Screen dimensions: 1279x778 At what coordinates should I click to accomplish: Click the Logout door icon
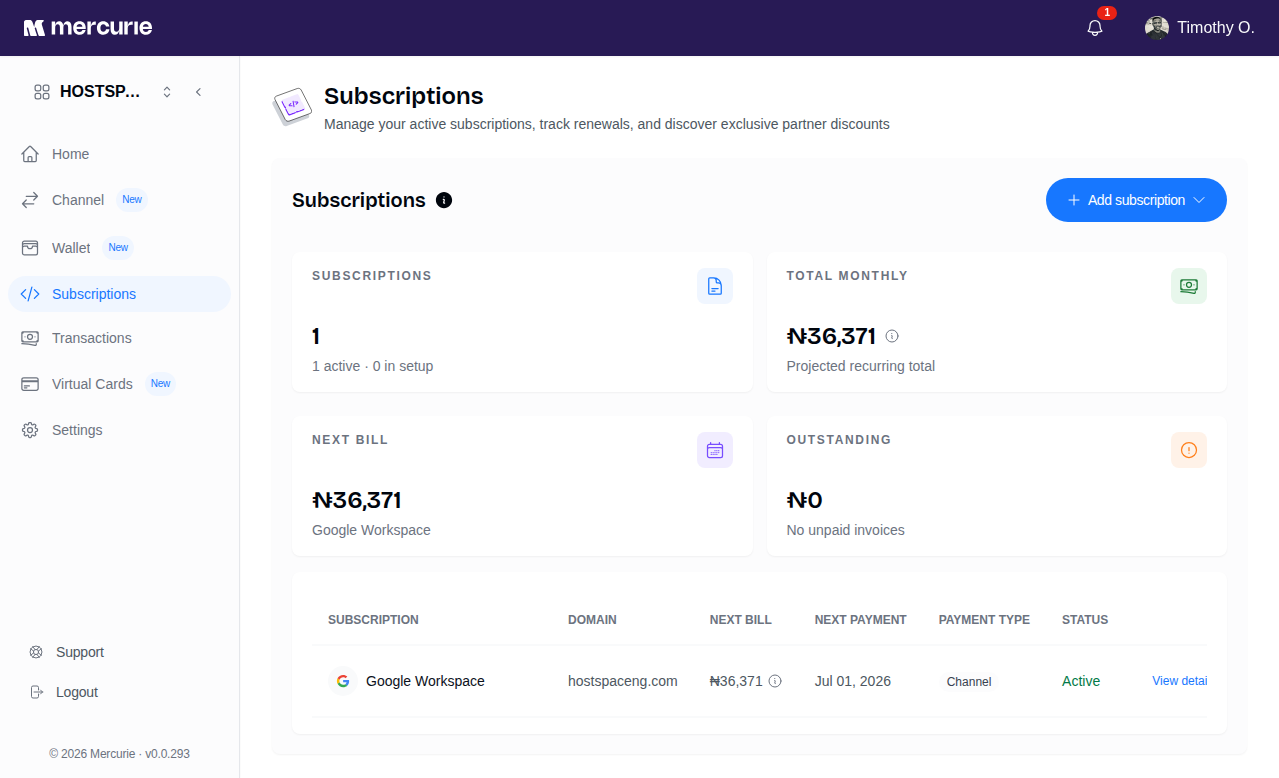36,692
